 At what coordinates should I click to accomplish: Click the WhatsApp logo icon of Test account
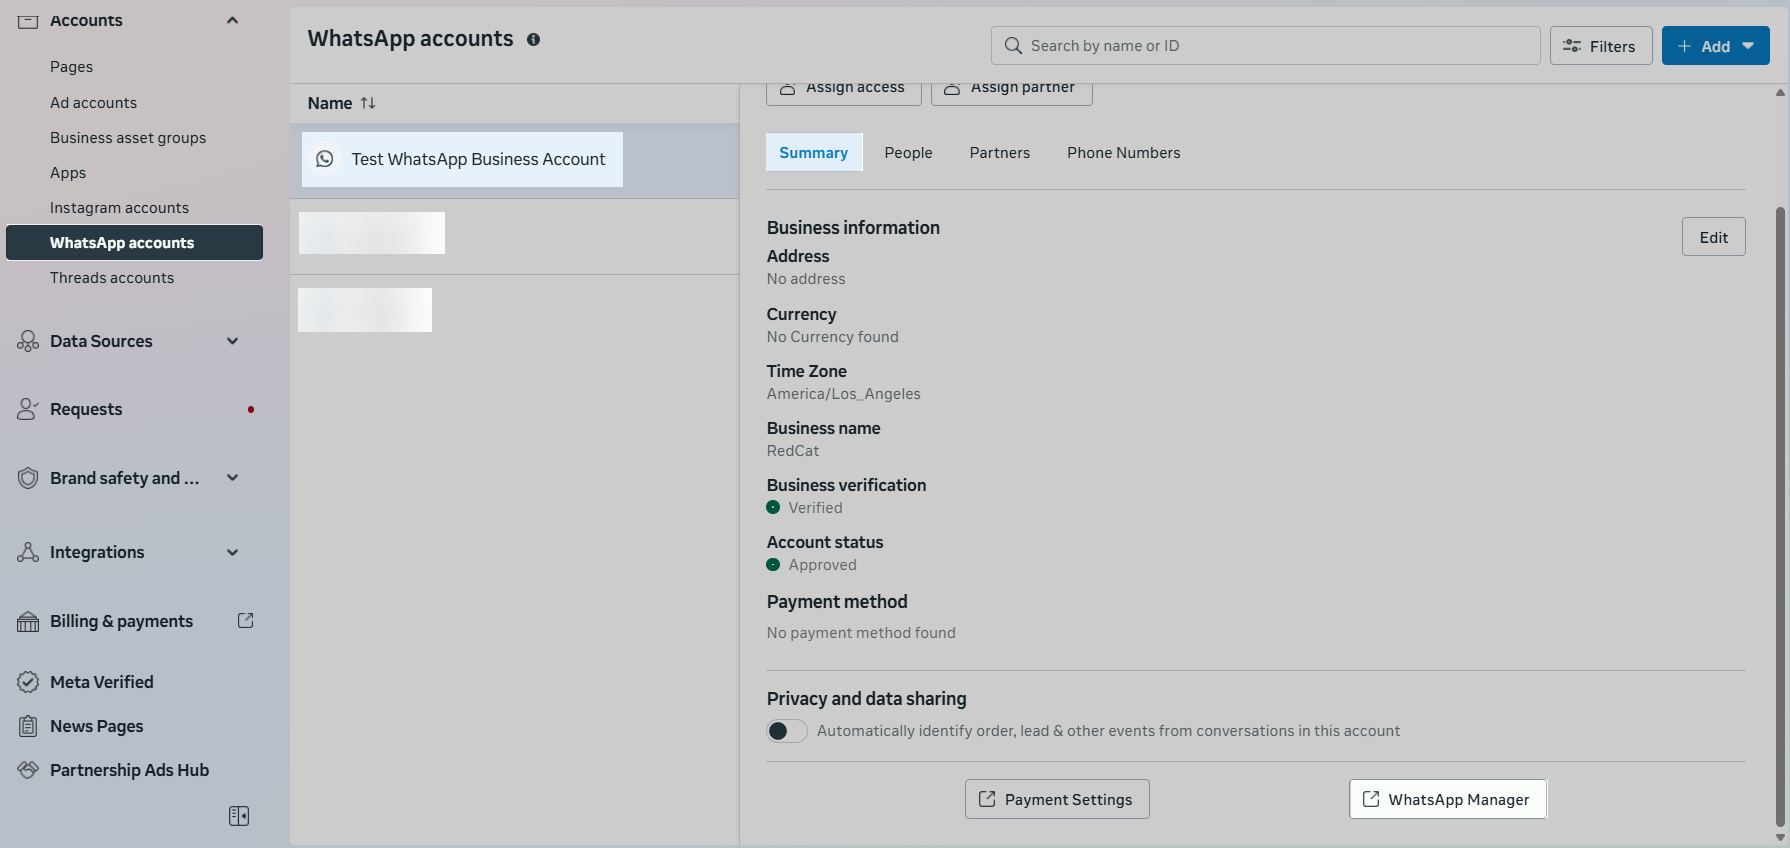(325, 159)
